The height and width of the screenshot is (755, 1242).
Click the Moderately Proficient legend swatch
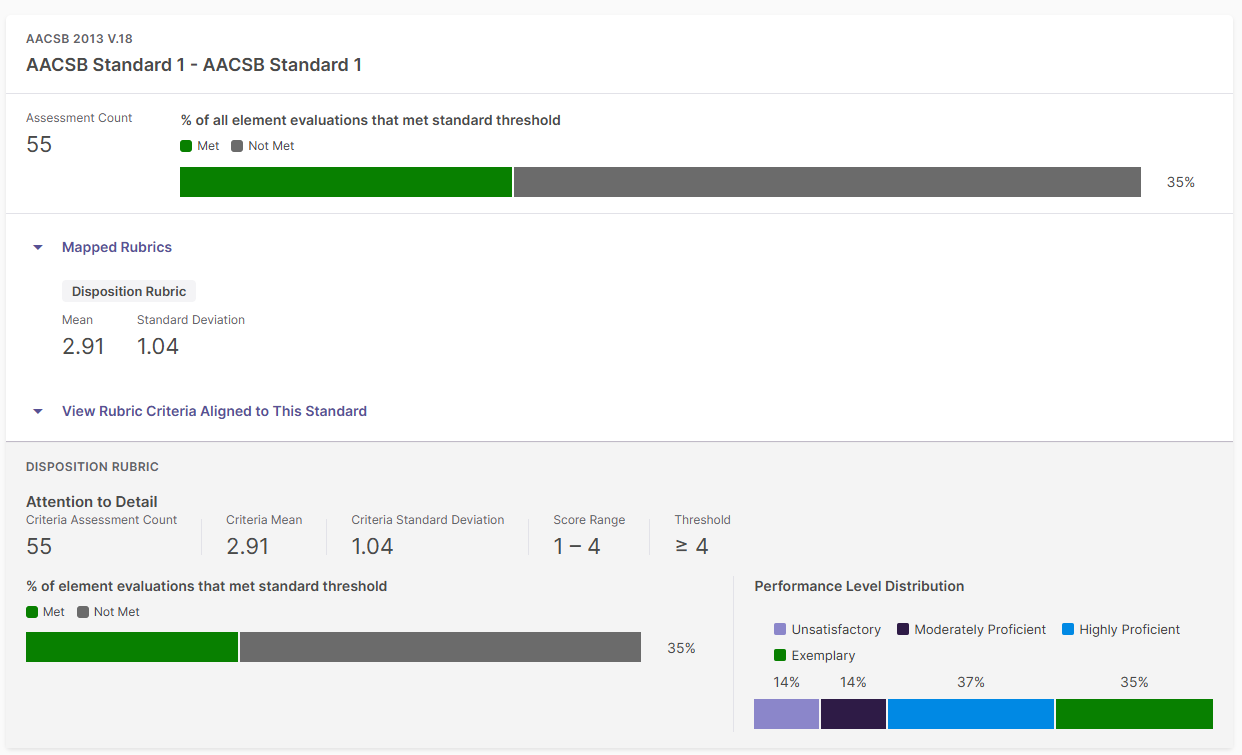(903, 630)
